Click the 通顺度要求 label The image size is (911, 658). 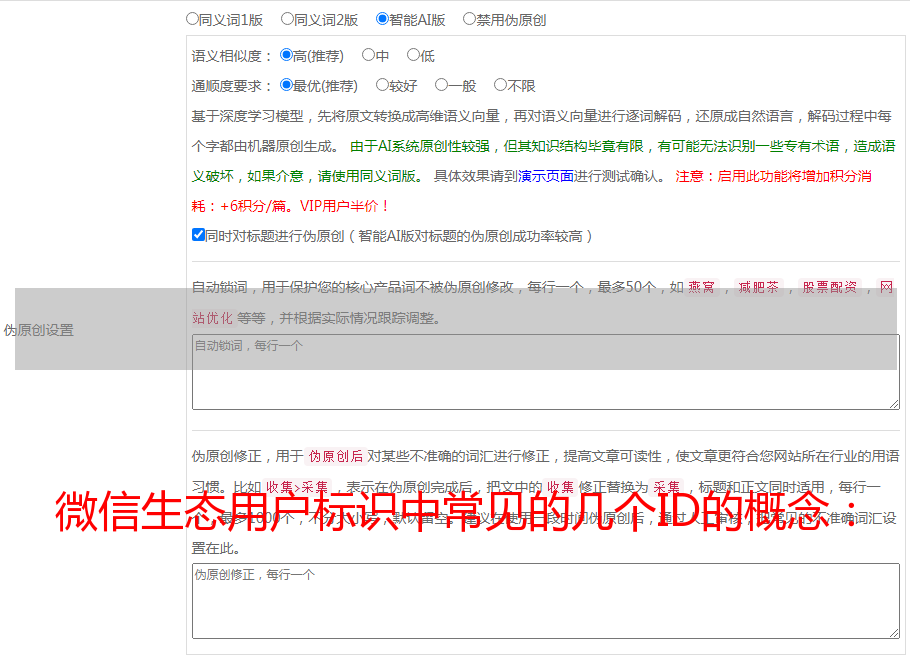click(232, 86)
